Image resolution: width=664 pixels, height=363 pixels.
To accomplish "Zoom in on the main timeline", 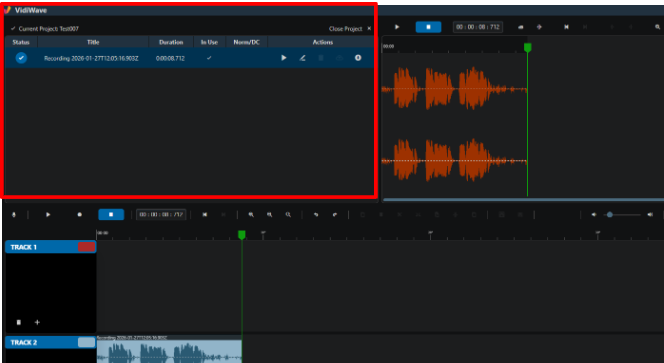I will click(251, 215).
